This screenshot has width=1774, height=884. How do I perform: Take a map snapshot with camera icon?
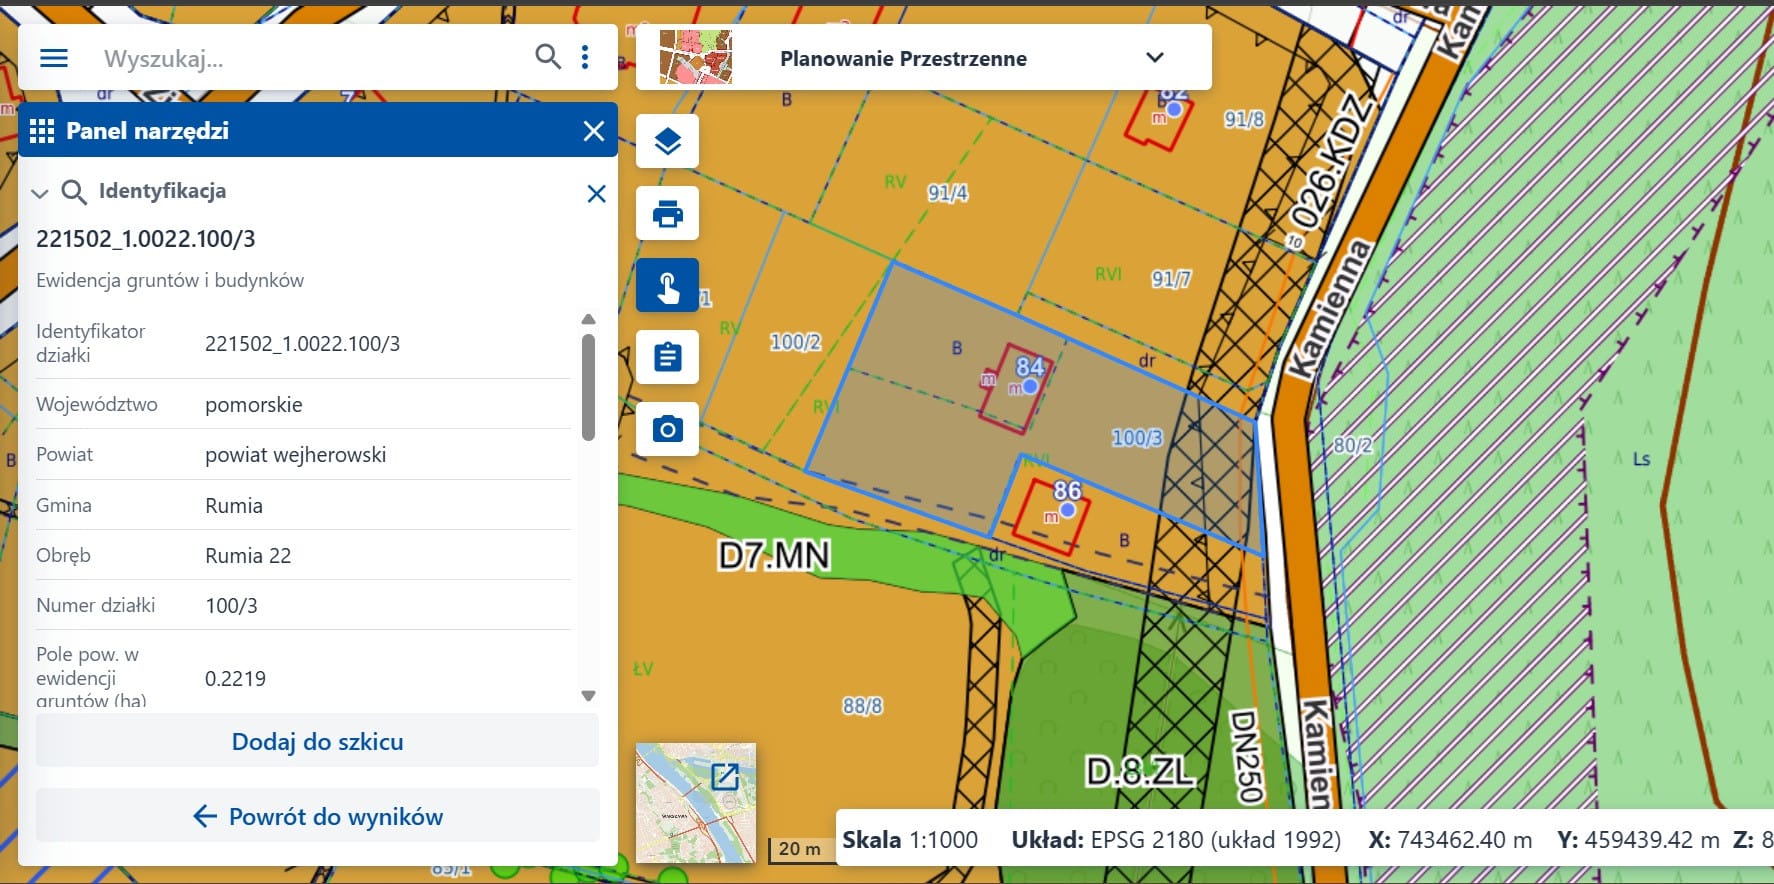click(667, 430)
